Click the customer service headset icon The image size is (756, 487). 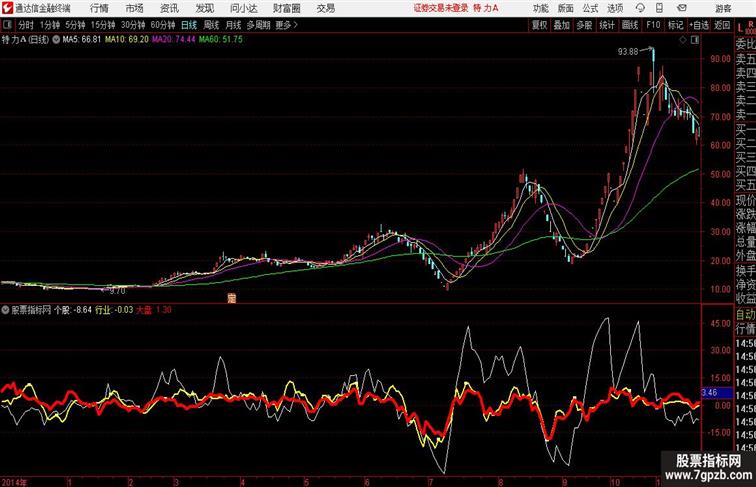click(640, 8)
